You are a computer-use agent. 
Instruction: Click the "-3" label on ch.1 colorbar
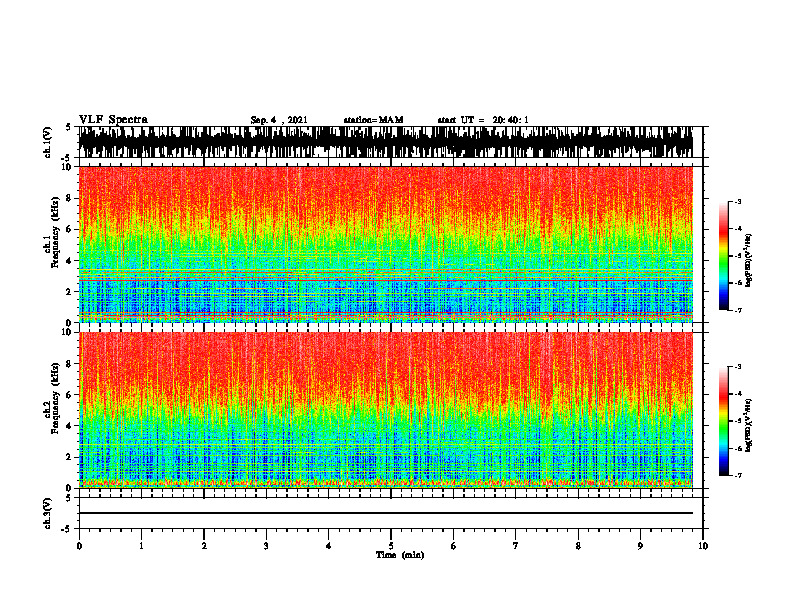coord(738,201)
